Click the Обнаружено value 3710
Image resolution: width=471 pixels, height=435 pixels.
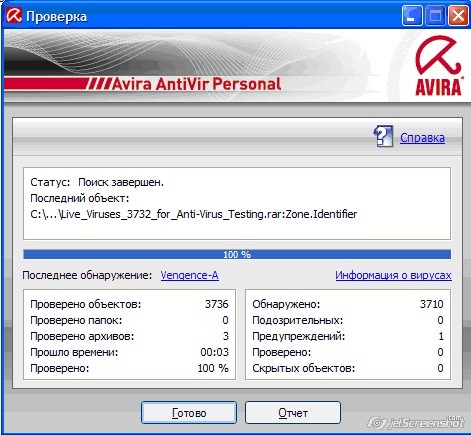coord(431,304)
